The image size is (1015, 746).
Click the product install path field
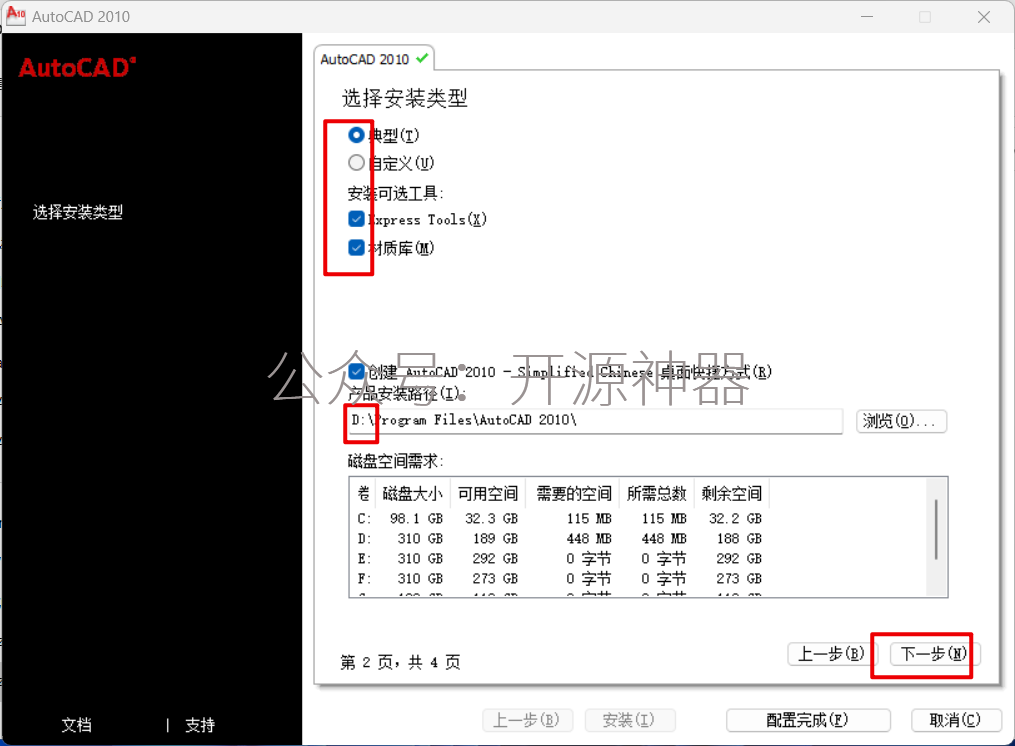point(594,420)
